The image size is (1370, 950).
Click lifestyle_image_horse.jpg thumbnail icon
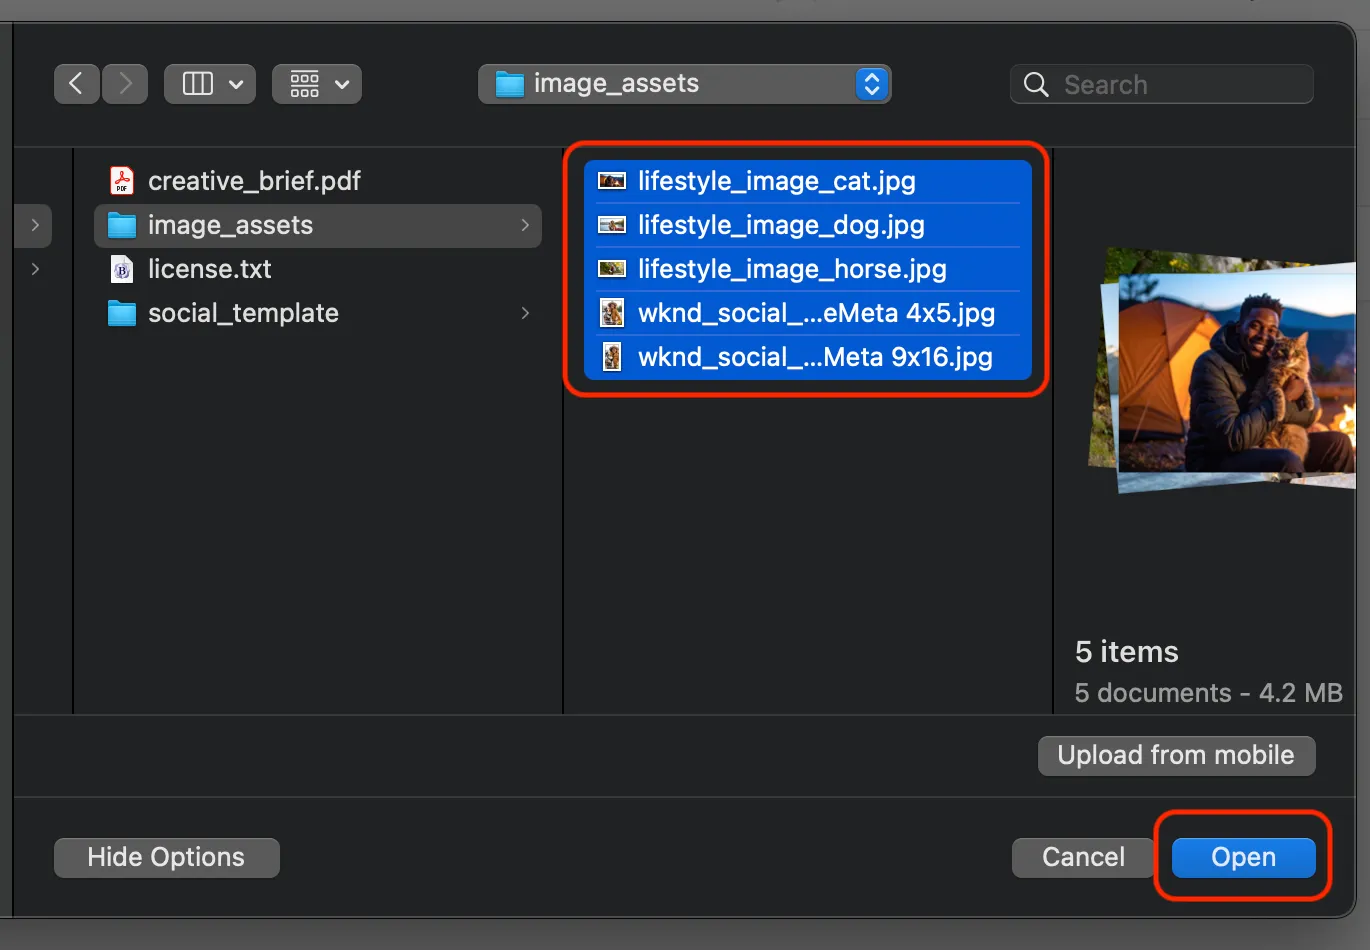[612, 269]
